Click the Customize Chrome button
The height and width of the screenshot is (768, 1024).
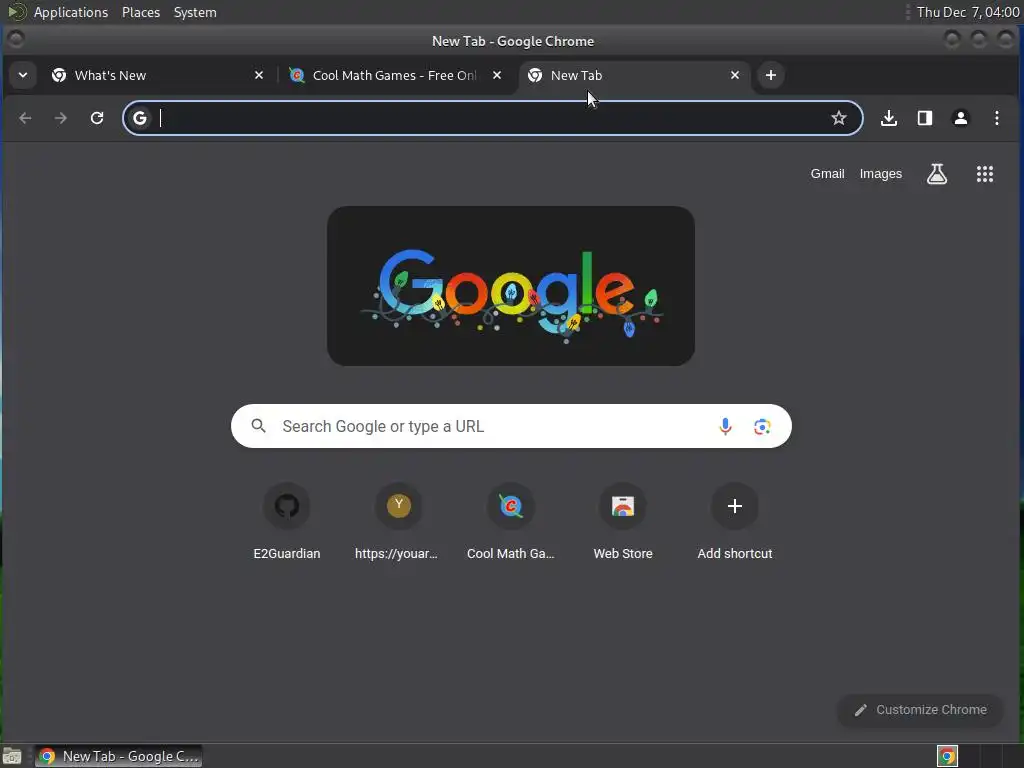tap(920, 710)
